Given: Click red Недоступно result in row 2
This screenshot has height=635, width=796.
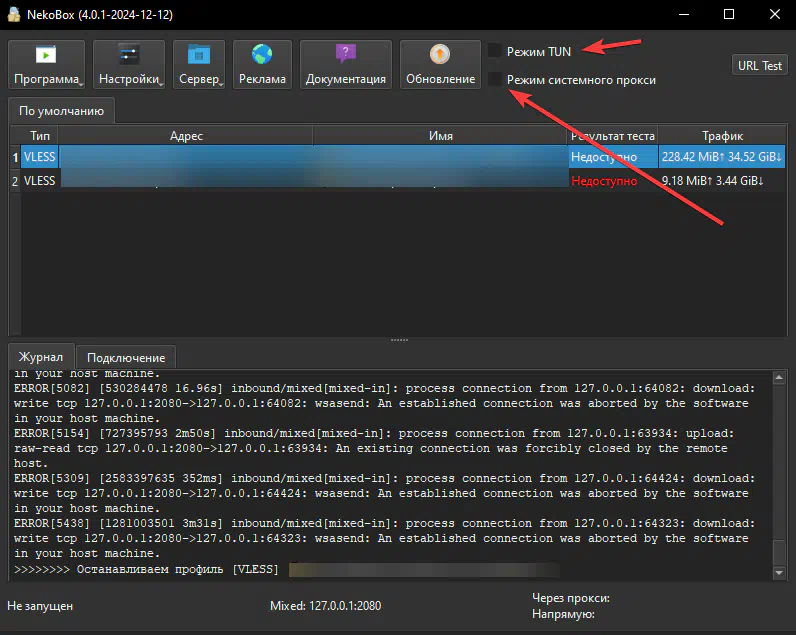Looking at the screenshot, I should tap(604, 181).
